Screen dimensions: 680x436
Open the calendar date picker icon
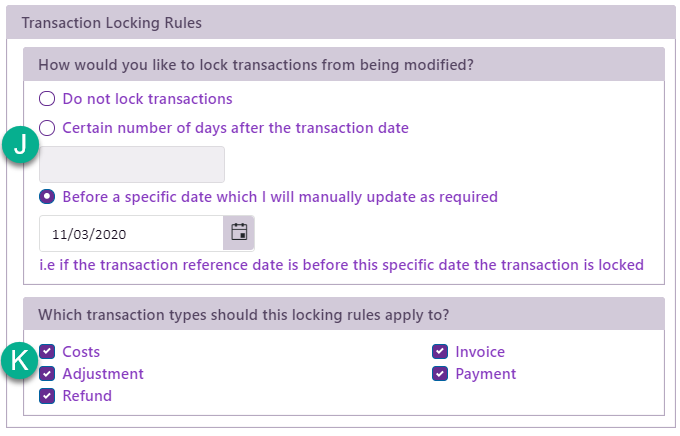coord(239,233)
